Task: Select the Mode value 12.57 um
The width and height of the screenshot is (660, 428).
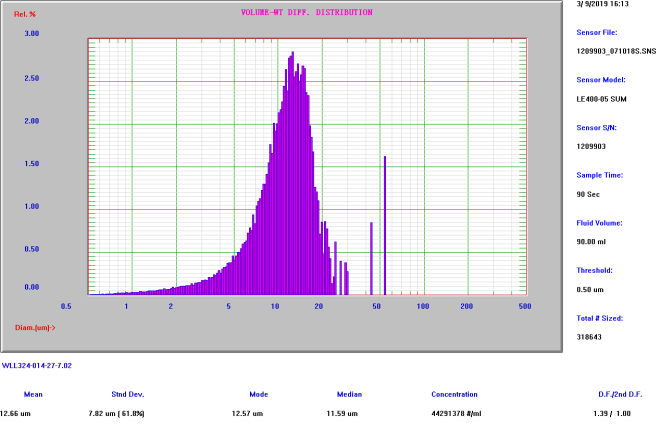Action: point(246,413)
